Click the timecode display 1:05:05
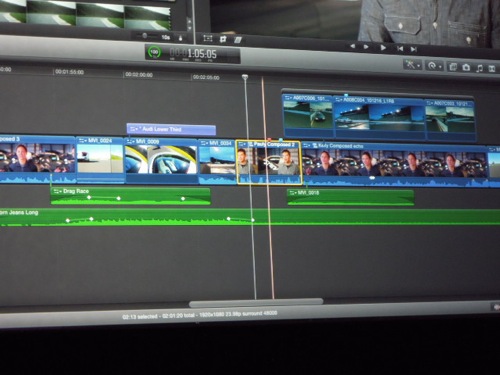The width and height of the screenshot is (500, 375). coord(193,54)
